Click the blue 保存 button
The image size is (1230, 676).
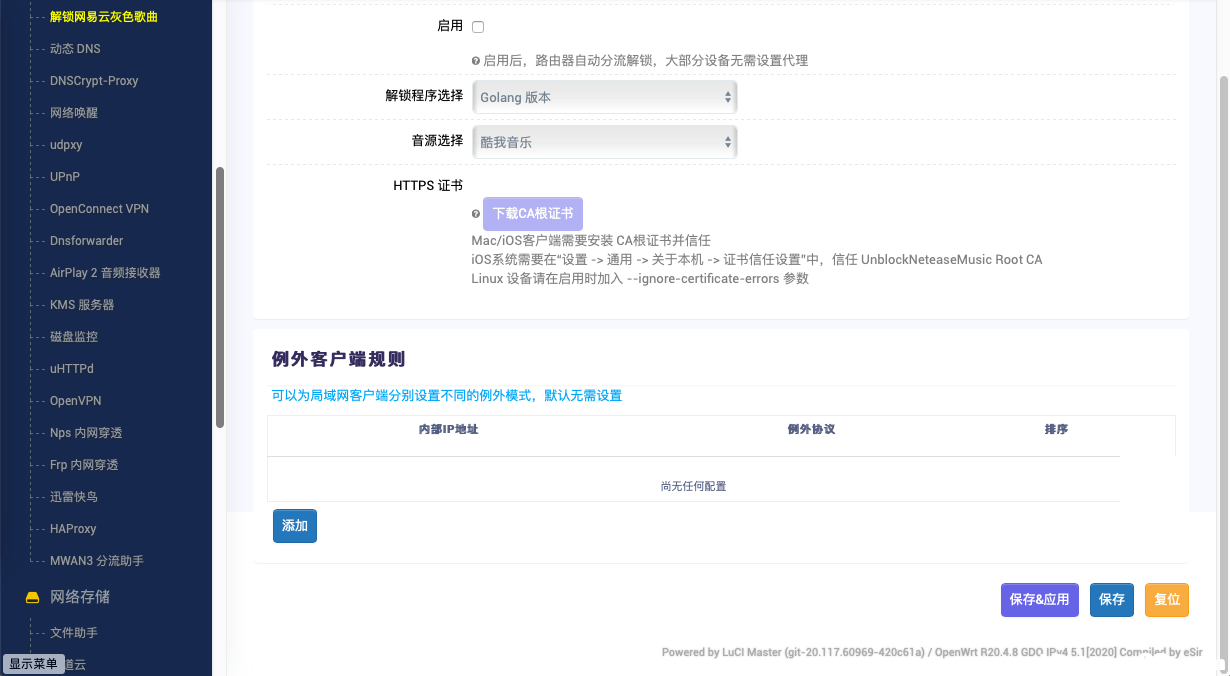[1111, 600]
